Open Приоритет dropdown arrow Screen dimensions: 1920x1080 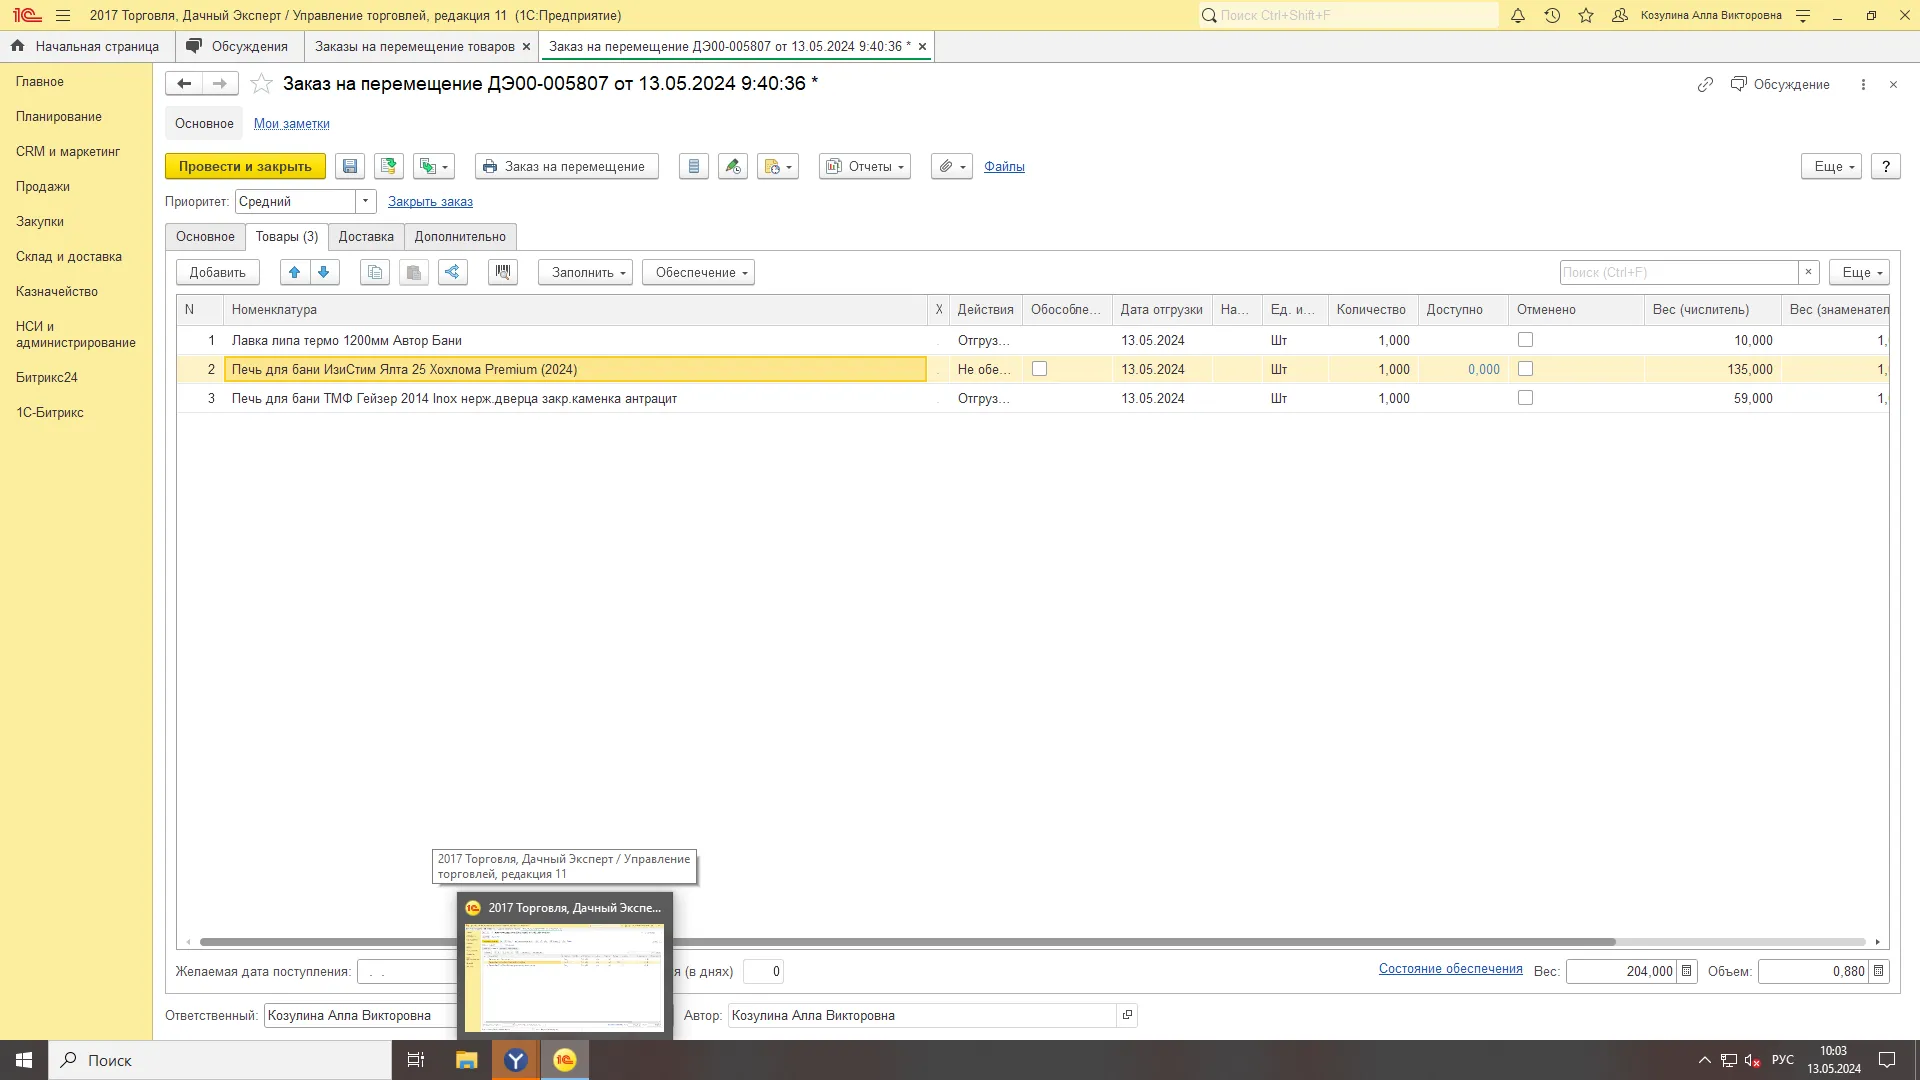pyautogui.click(x=366, y=201)
